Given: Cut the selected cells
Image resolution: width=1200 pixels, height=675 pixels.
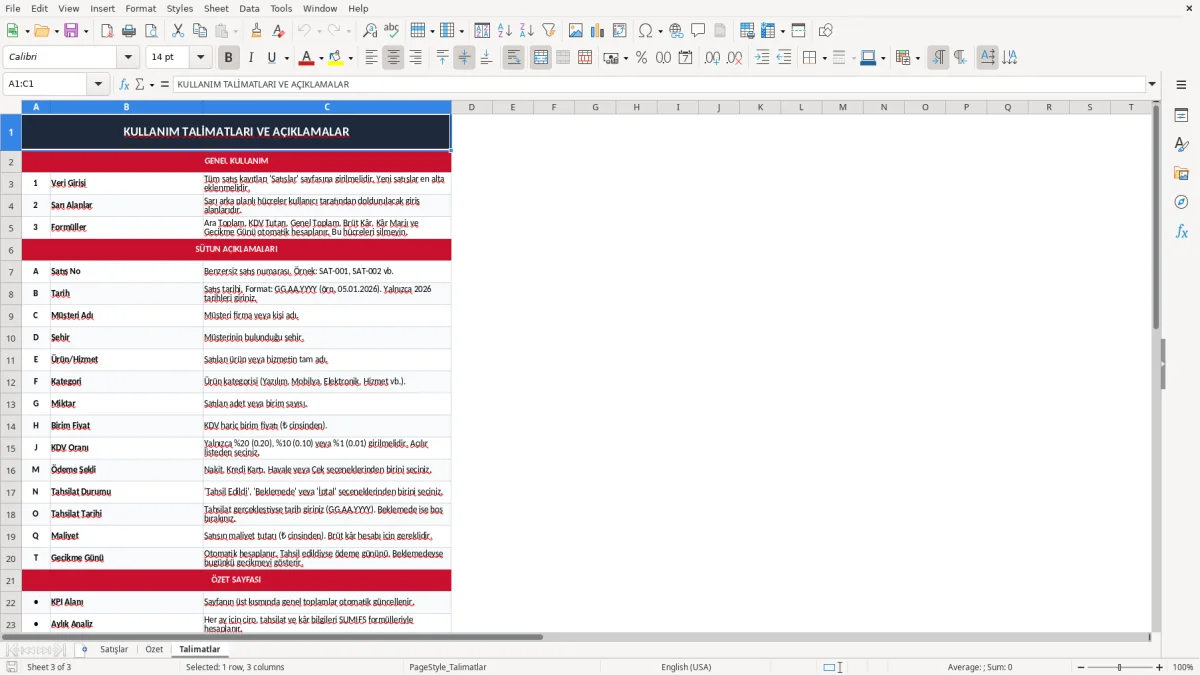Looking at the screenshot, I should tap(178, 31).
